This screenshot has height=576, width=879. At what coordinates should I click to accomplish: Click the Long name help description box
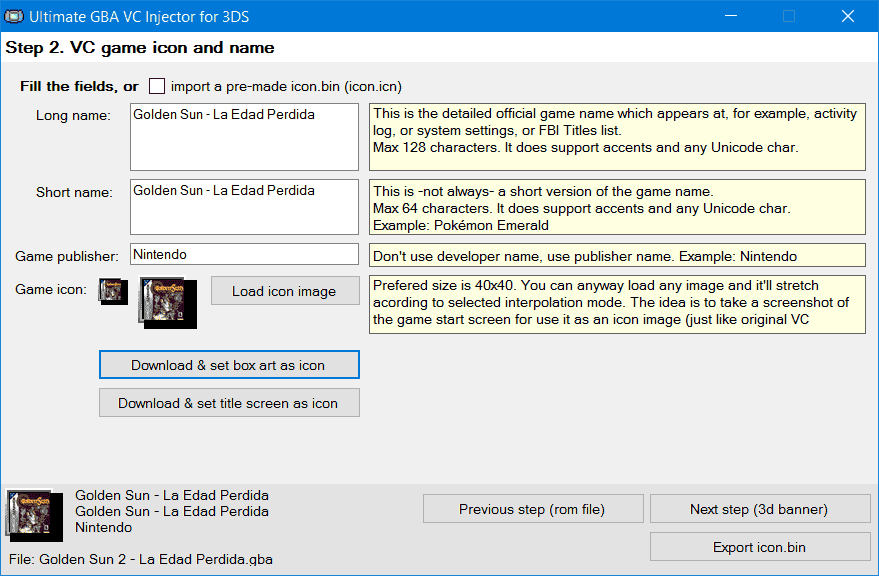tap(617, 137)
